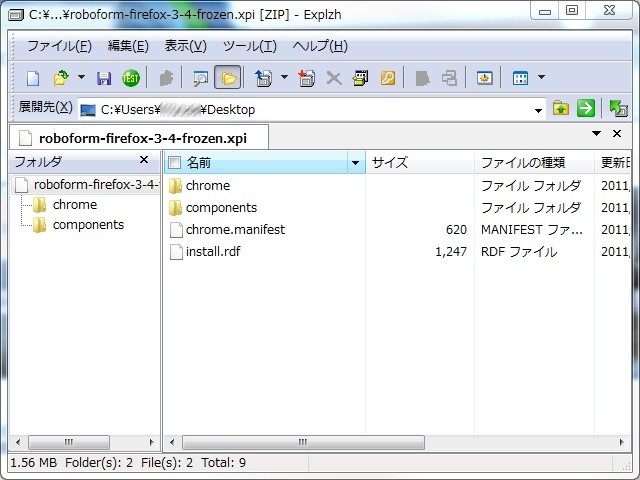Click the 1,247 size value
Image resolution: width=640 pixels, height=480 pixels.
pos(451,252)
